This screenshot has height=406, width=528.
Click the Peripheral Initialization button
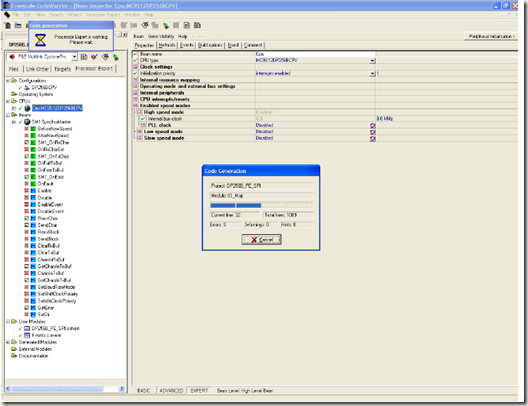pyautogui.click(x=492, y=36)
